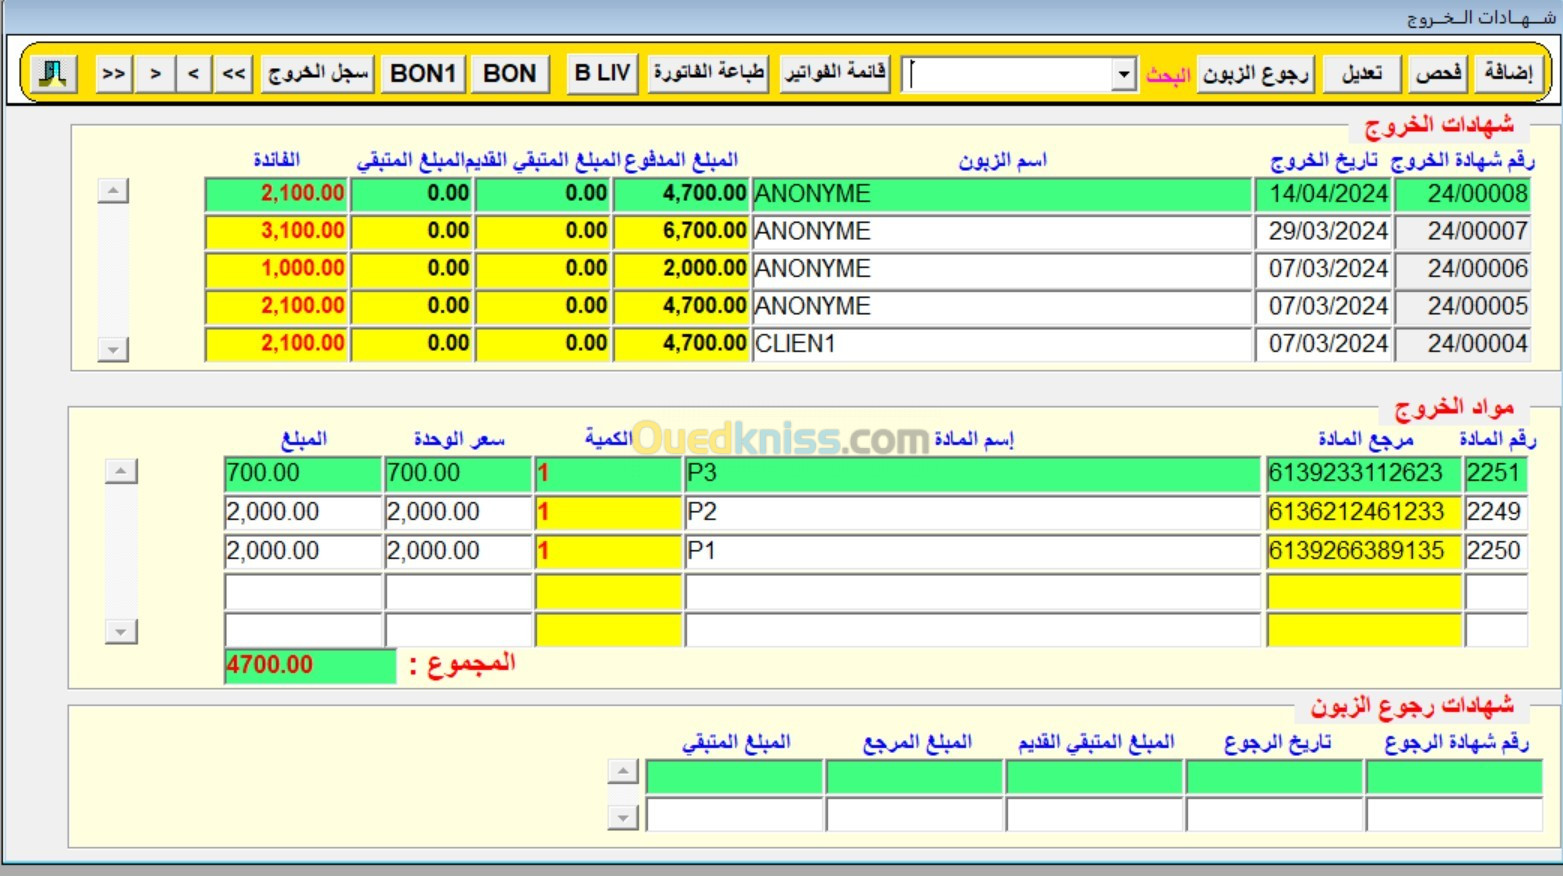Click material number 2250
The width and height of the screenshot is (1563, 876).
click(1496, 551)
